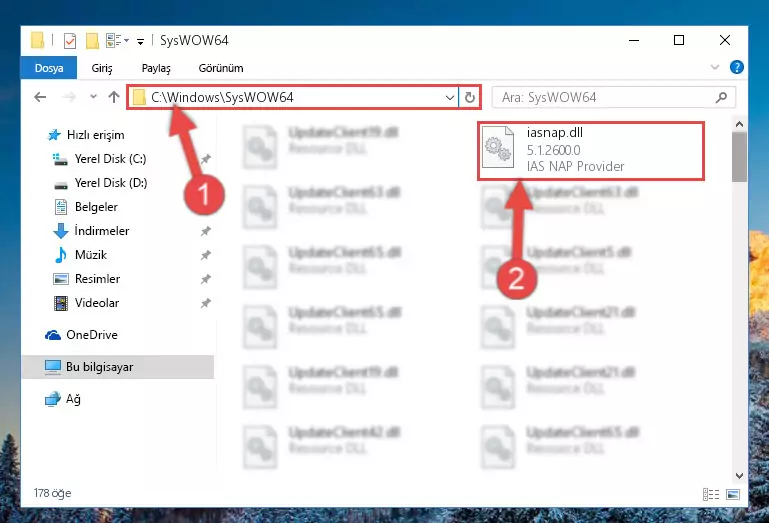Refresh the SysWOW64 folder view
The height and width of the screenshot is (523, 769).
pyautogui.click(x=469, y=98)
